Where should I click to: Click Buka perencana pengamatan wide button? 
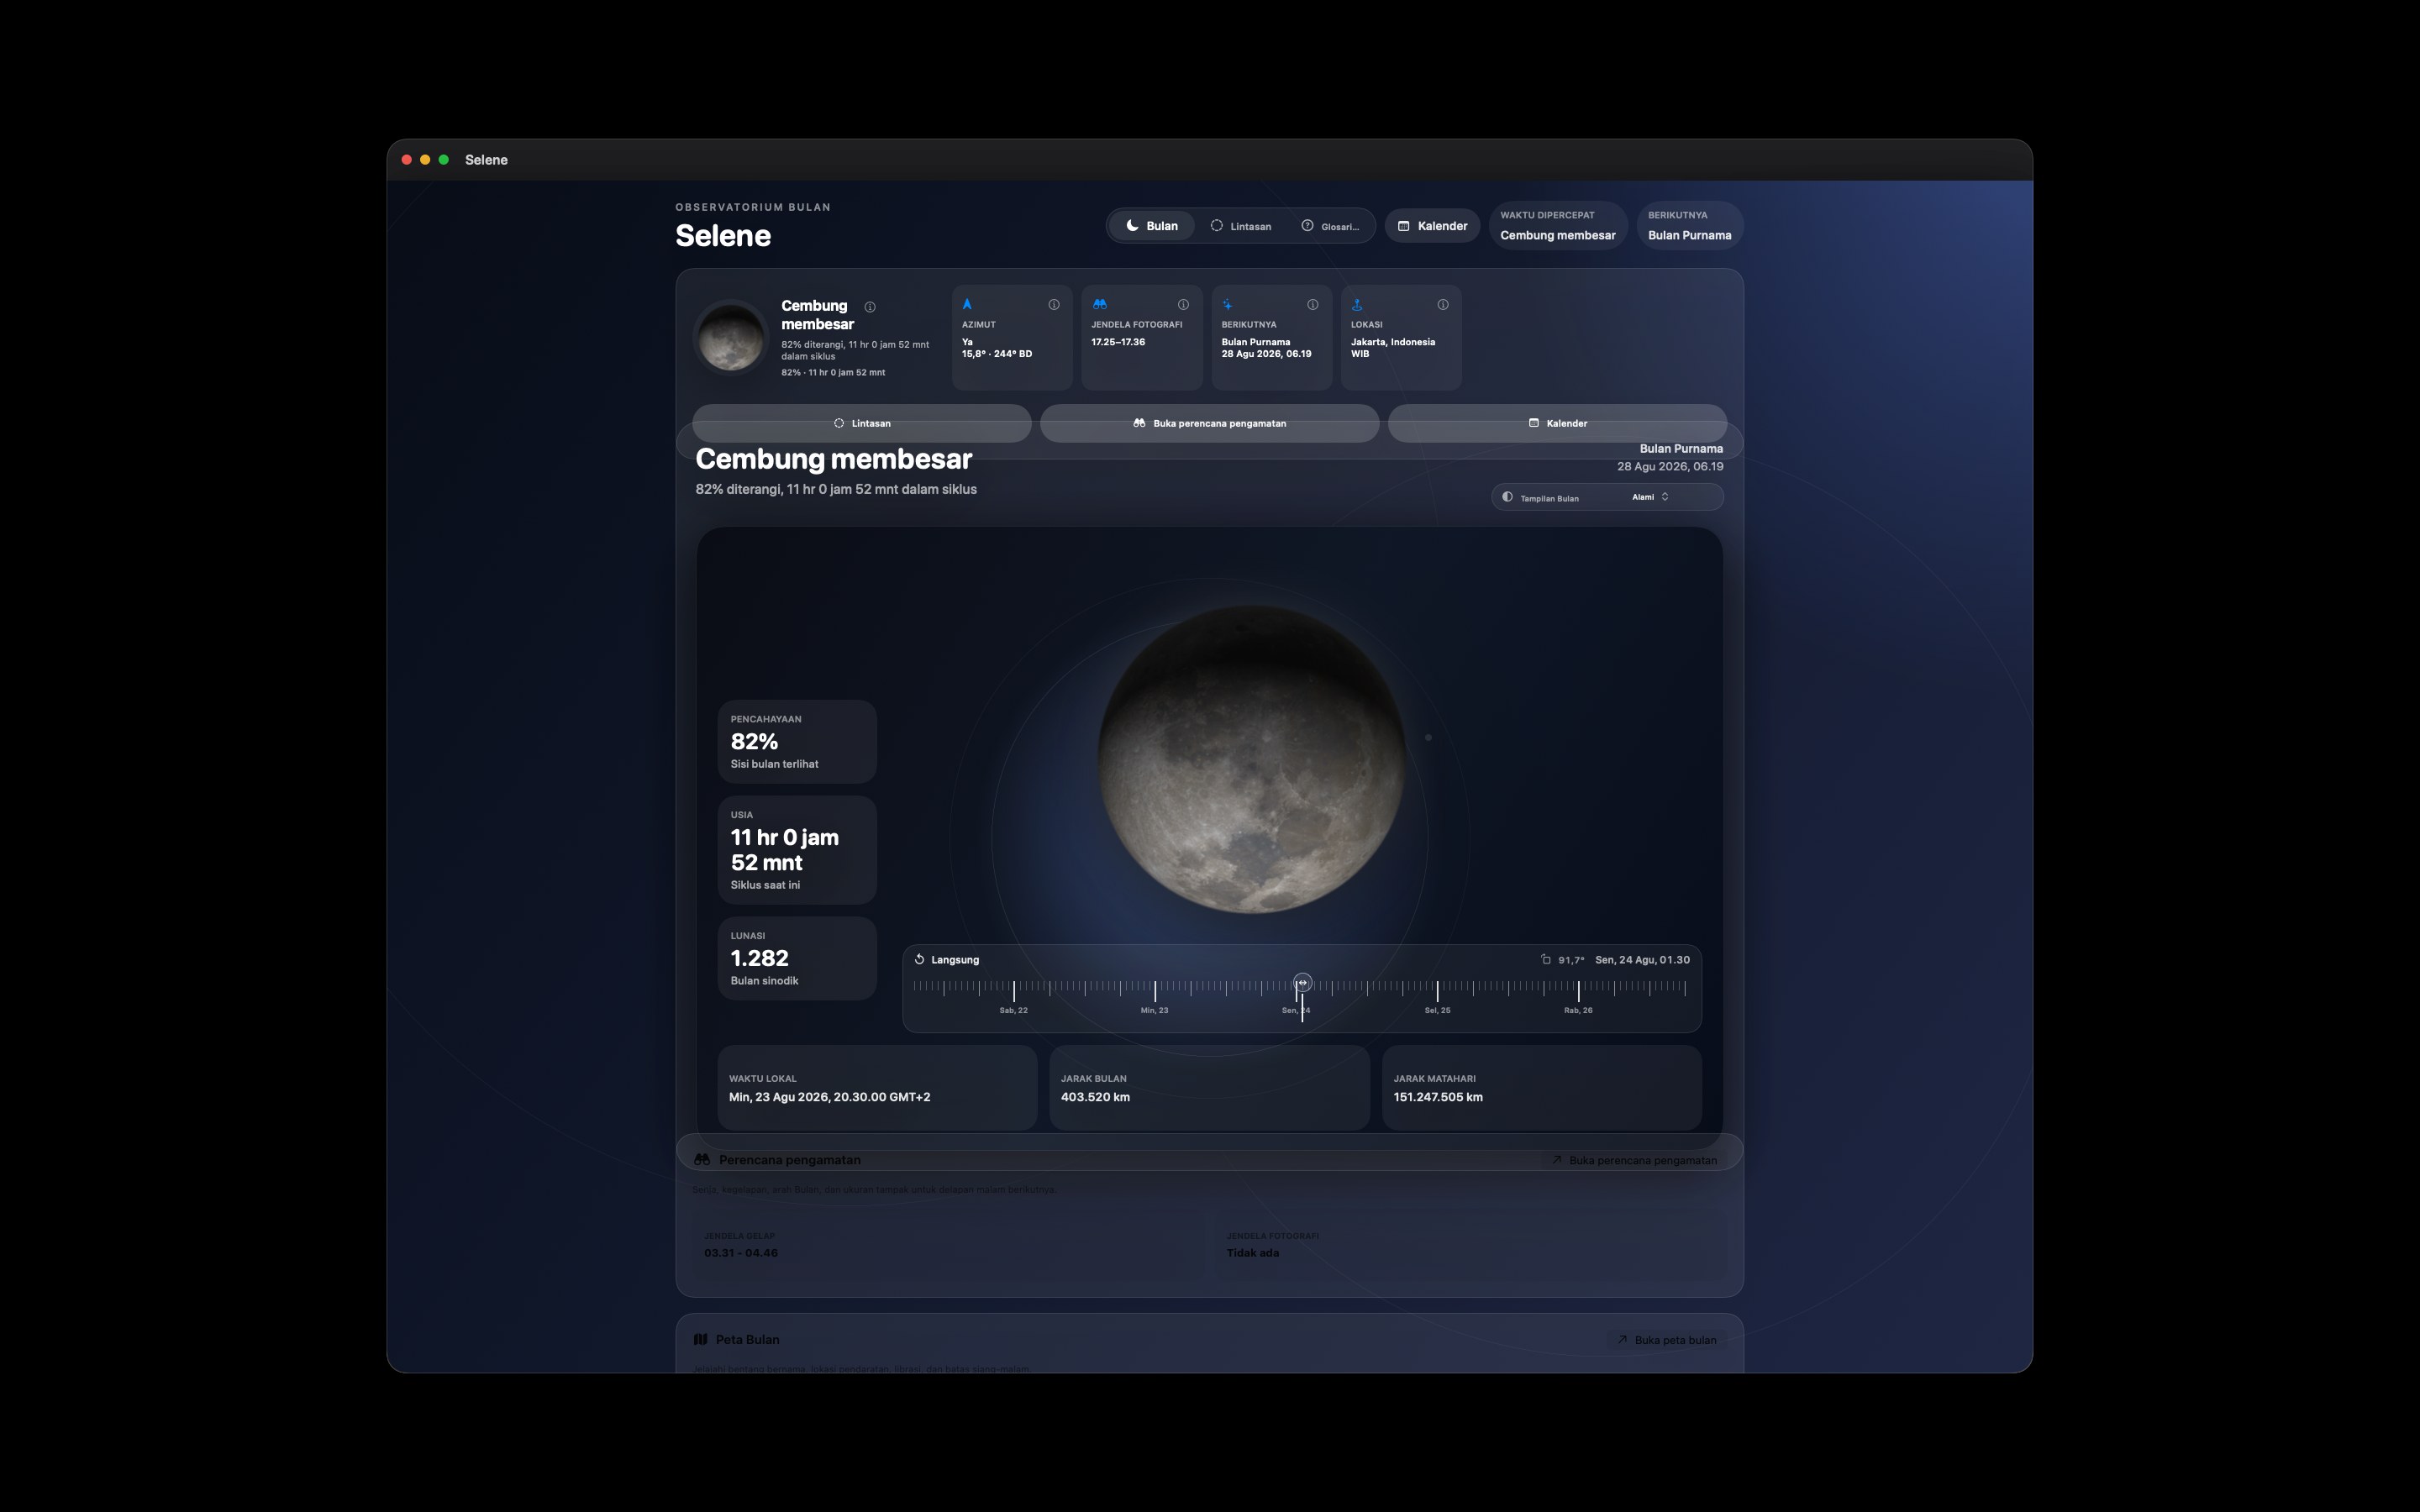[x=1210, y=423]
